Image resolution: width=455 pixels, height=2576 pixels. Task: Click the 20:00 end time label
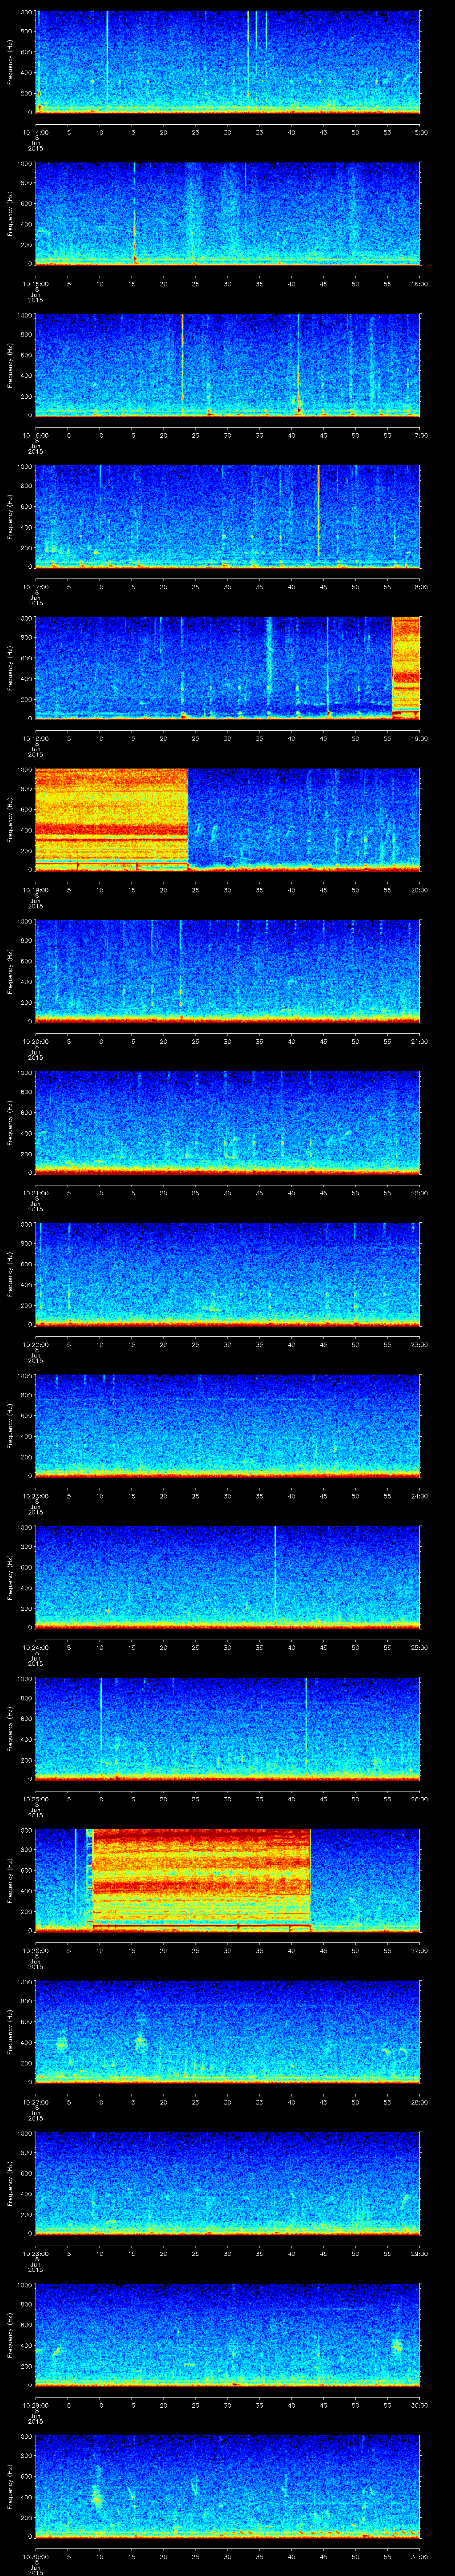pos(419,890)
